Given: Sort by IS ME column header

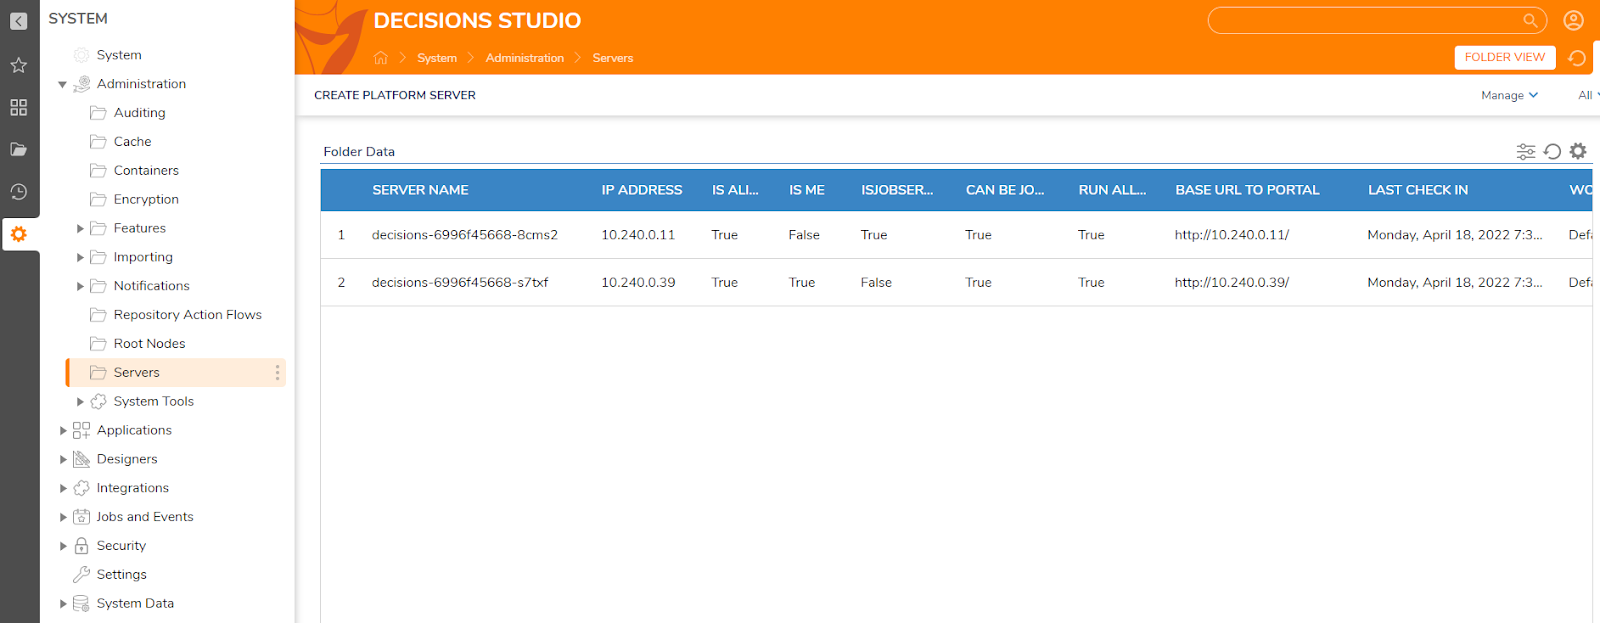Looking at the screenshot, I should (806, 190).
